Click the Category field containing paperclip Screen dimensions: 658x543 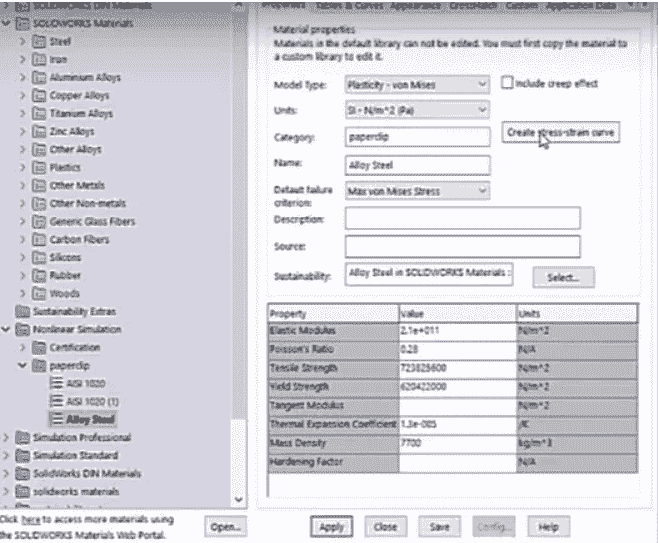coord(417,137)
